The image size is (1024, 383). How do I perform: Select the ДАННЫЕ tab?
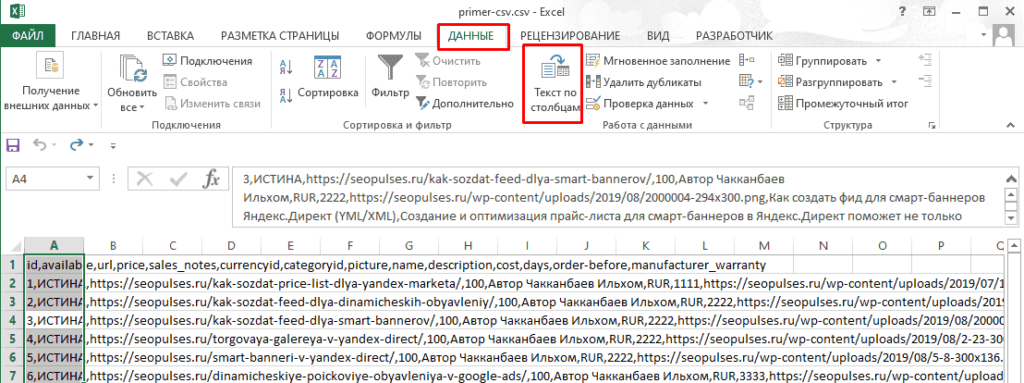pos(471,36)
